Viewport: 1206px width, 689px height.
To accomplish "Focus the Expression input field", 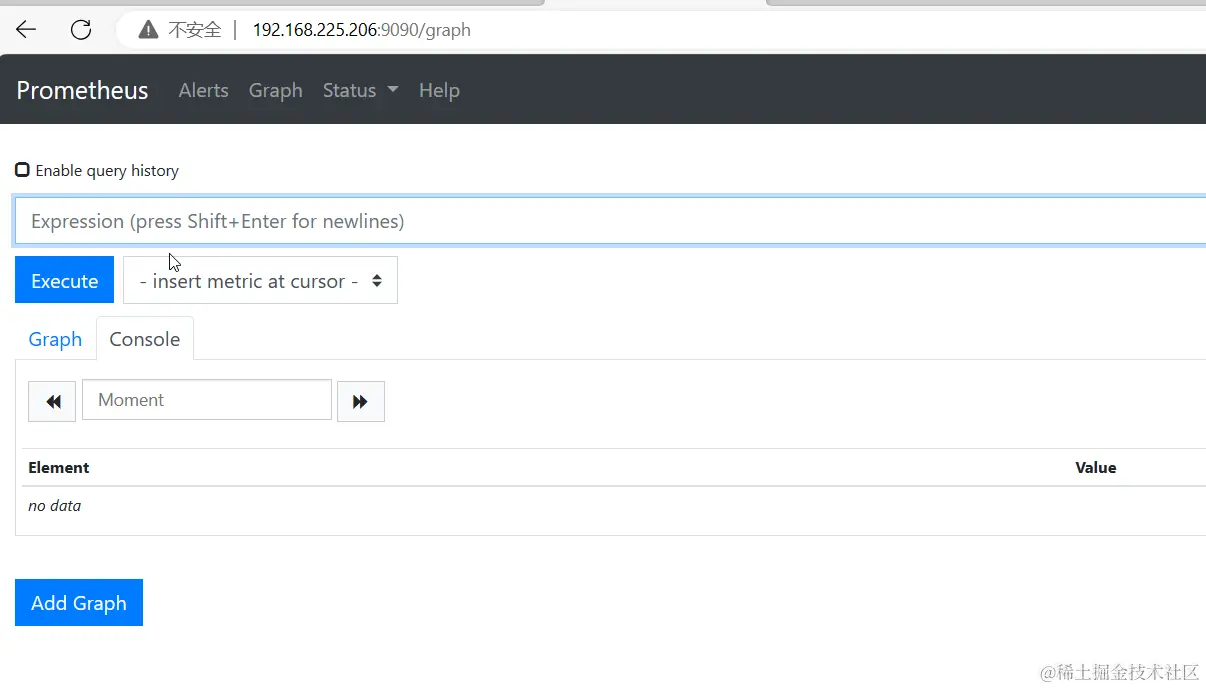I will click(610, 221).
